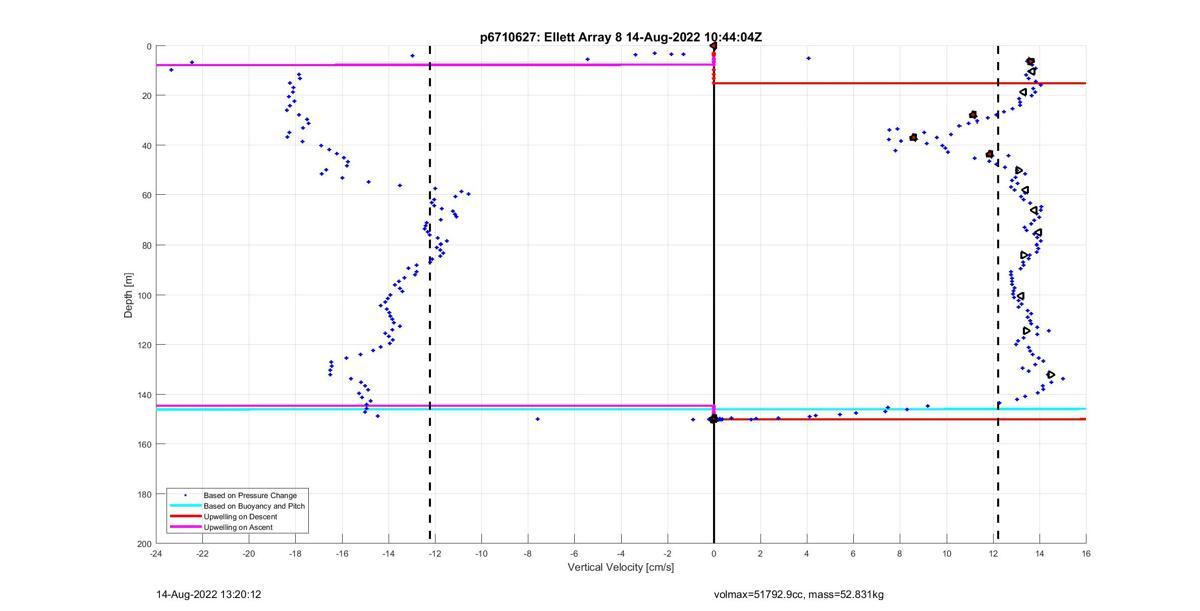
Task: Click x-axis tick label 12
Action: 993,553
